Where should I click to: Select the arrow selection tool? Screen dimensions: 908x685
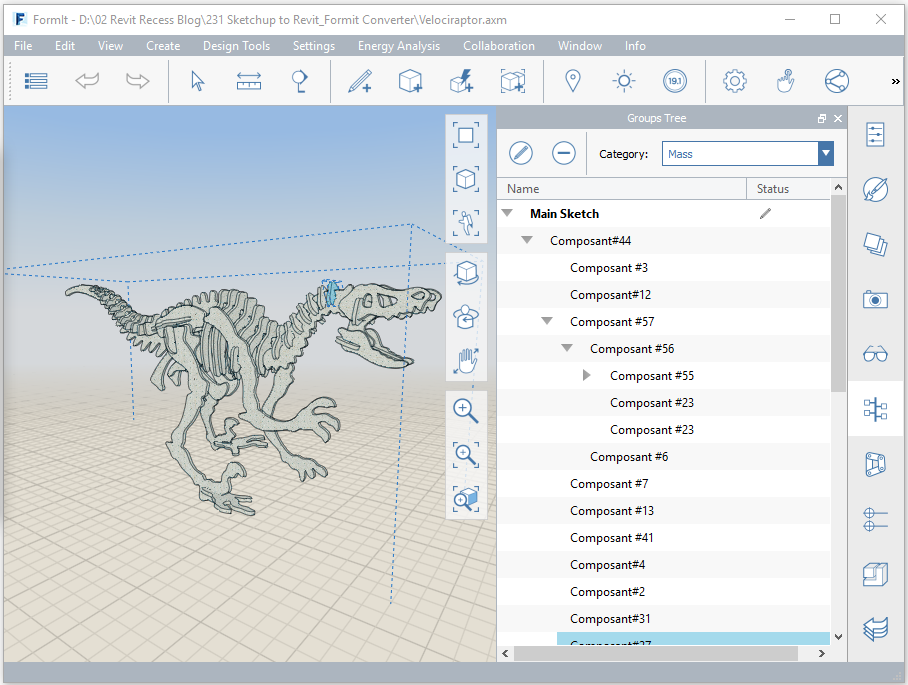[197, 80]
